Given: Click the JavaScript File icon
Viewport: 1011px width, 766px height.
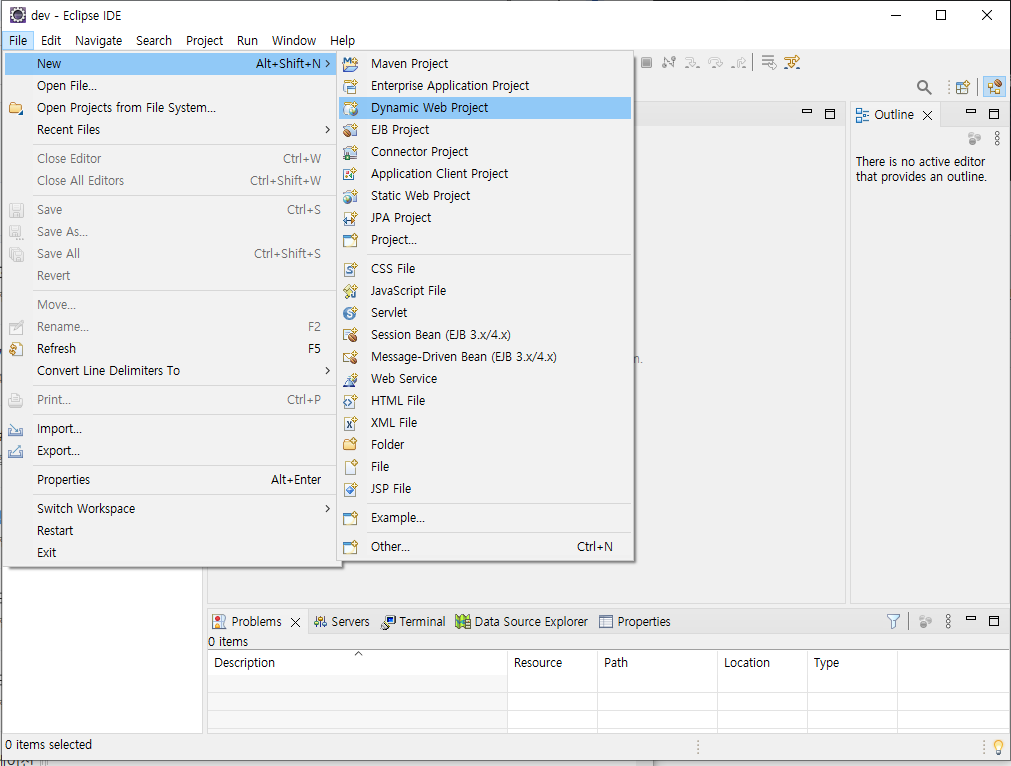Looking at the screenshot, I should (x=350, y=291).
